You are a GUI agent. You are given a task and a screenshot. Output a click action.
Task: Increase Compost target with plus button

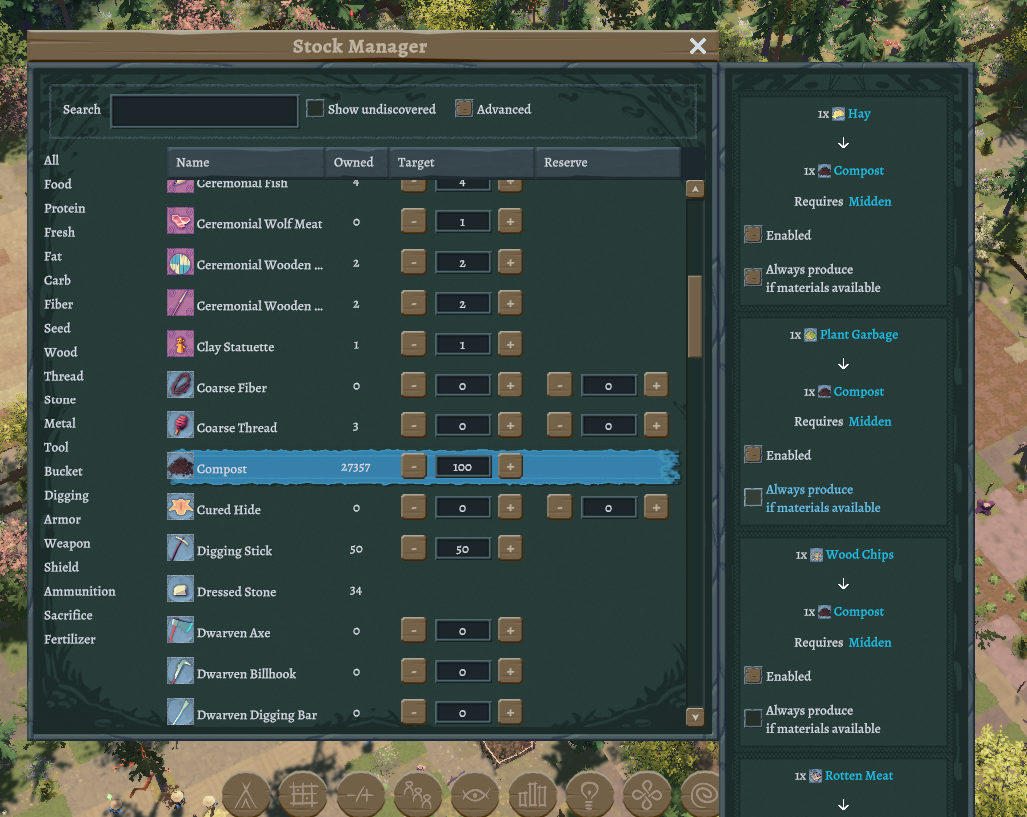click(510, 466)
